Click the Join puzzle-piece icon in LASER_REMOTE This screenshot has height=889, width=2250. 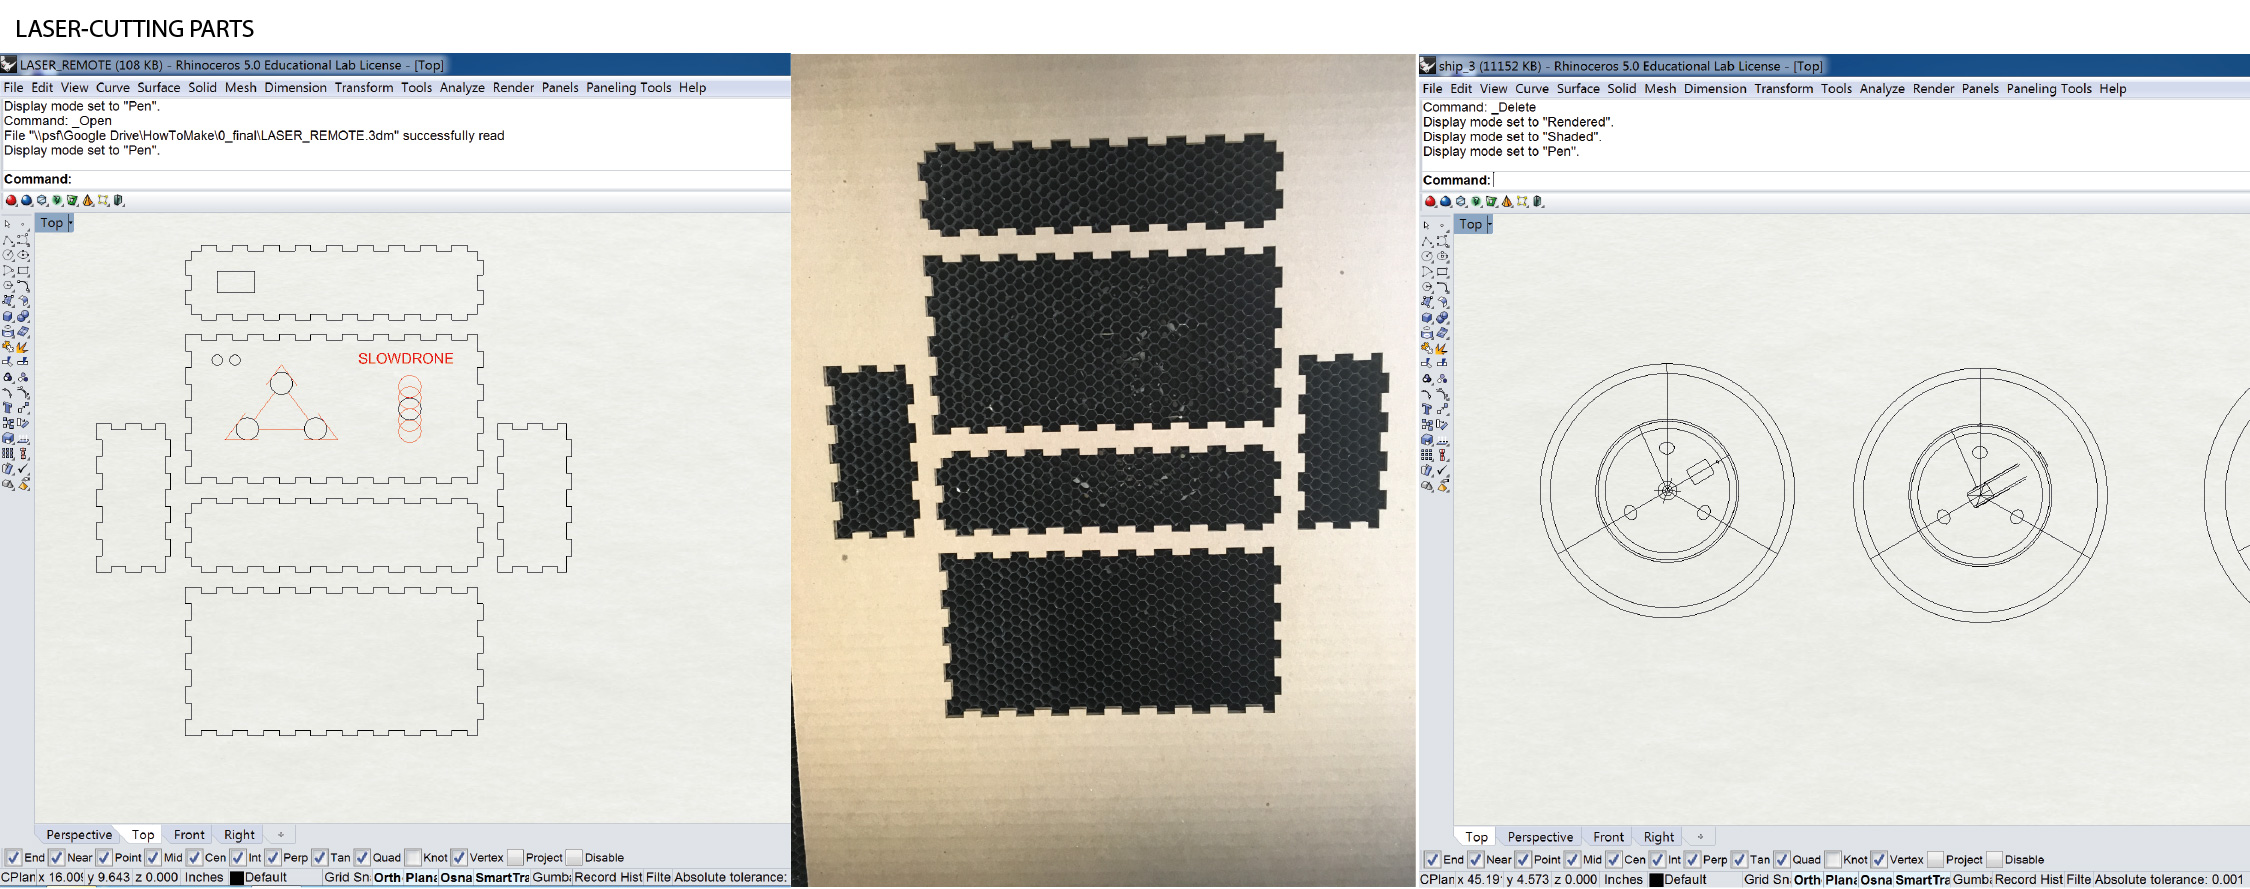click(8, 347)
